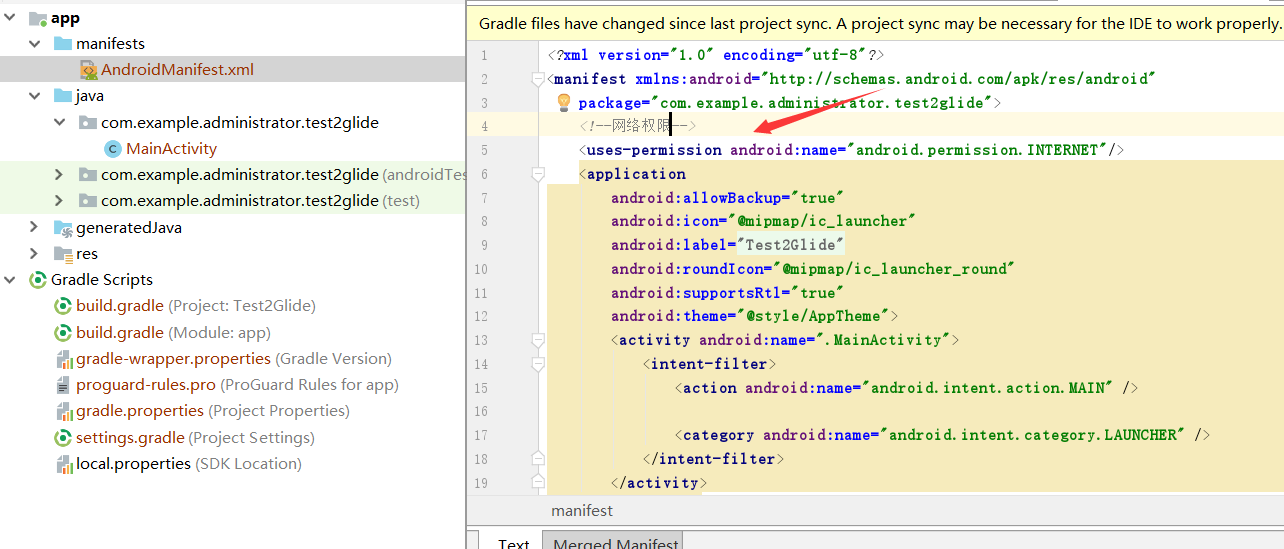Click the "Test2Glide" label value
Viewport: 1284px width, 549px height.
point(790,245)
